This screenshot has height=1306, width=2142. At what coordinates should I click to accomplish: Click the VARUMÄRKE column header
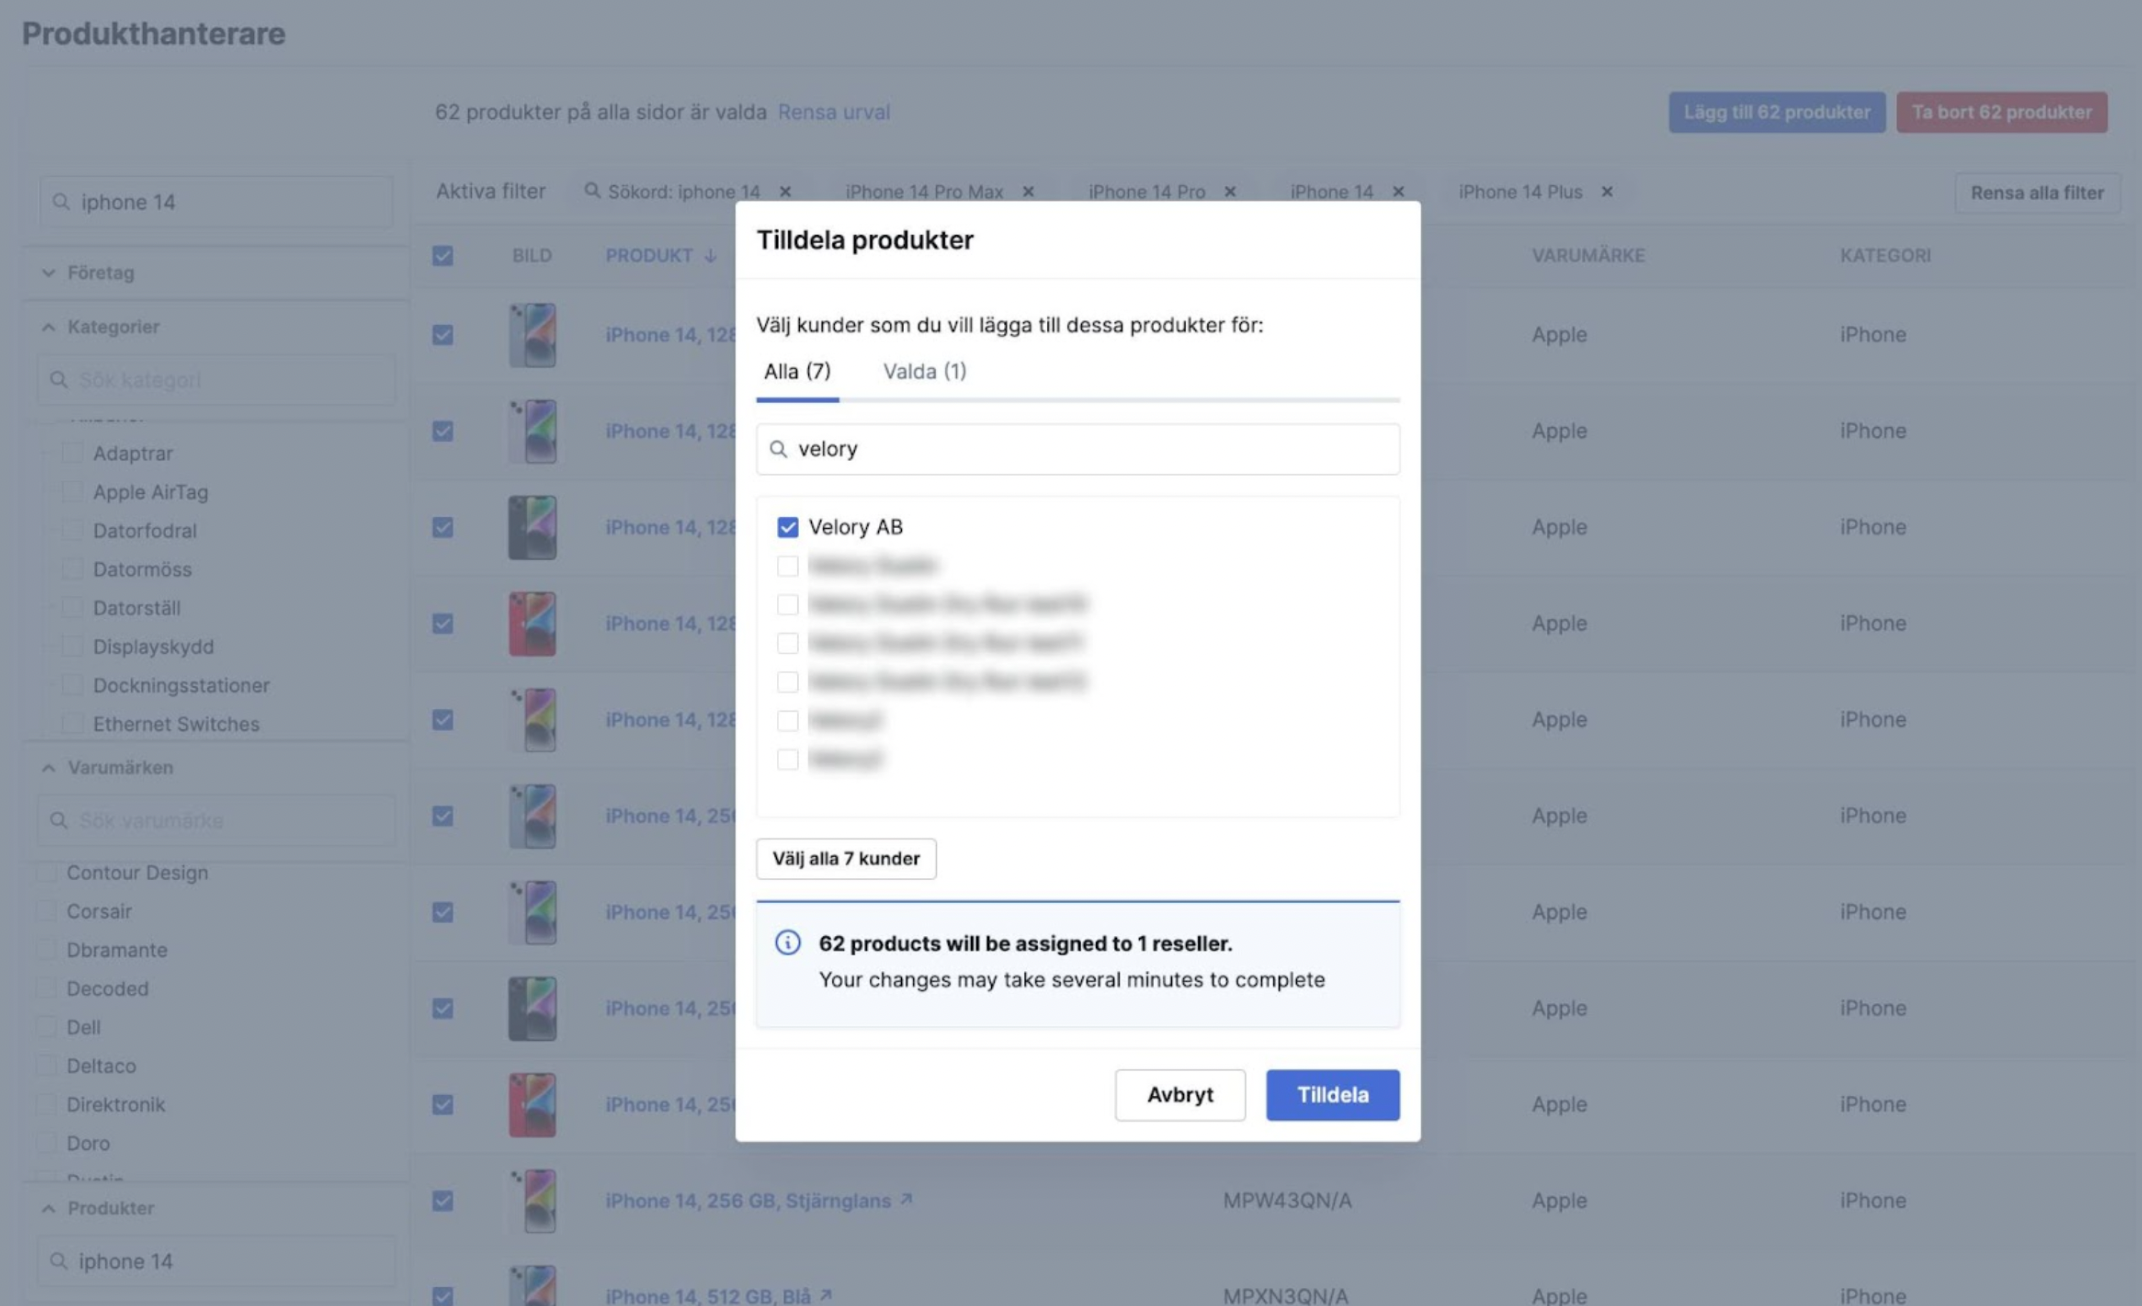pyautogui.click(x=1588, y=255)
